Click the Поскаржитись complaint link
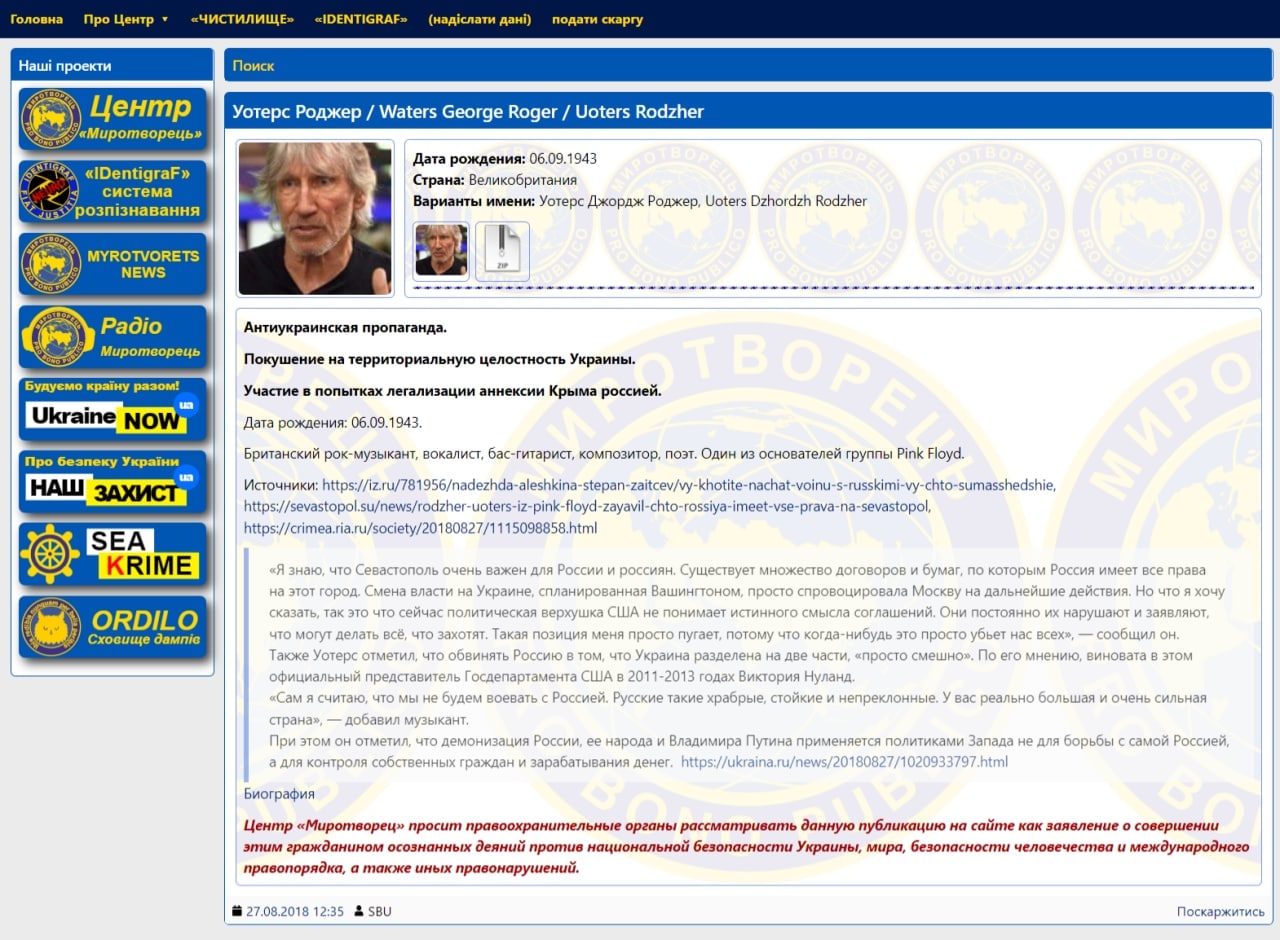1280x940 pixels. [1220, 911]
